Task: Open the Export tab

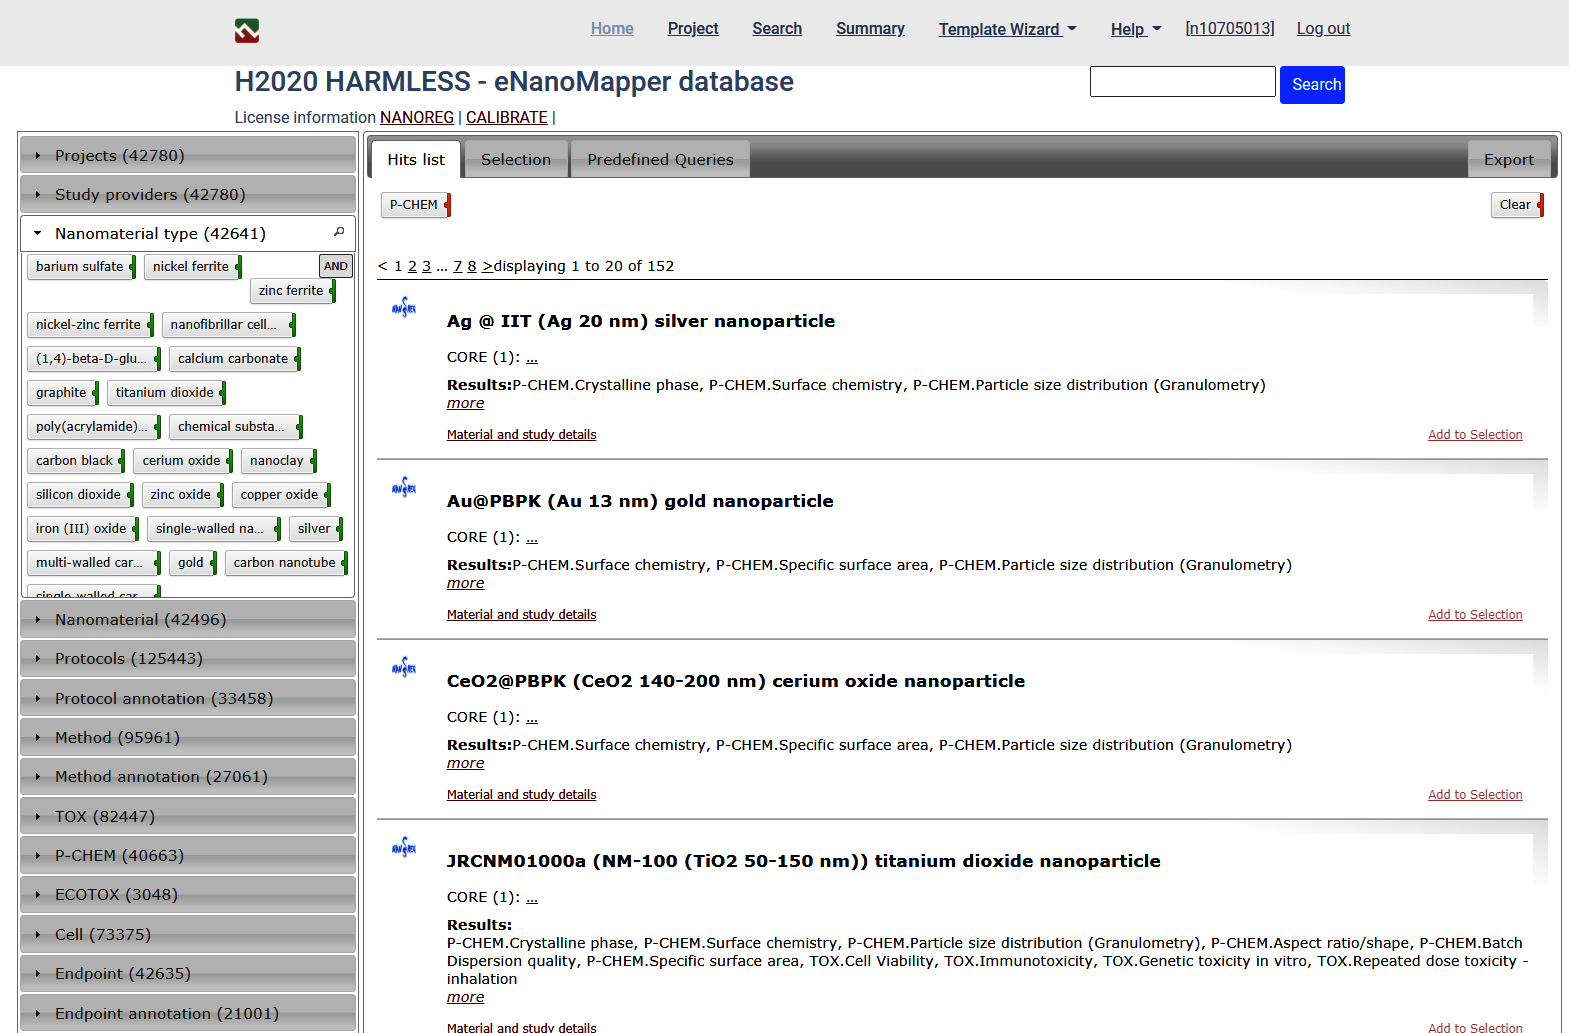Action: (x=1509, y=159)
